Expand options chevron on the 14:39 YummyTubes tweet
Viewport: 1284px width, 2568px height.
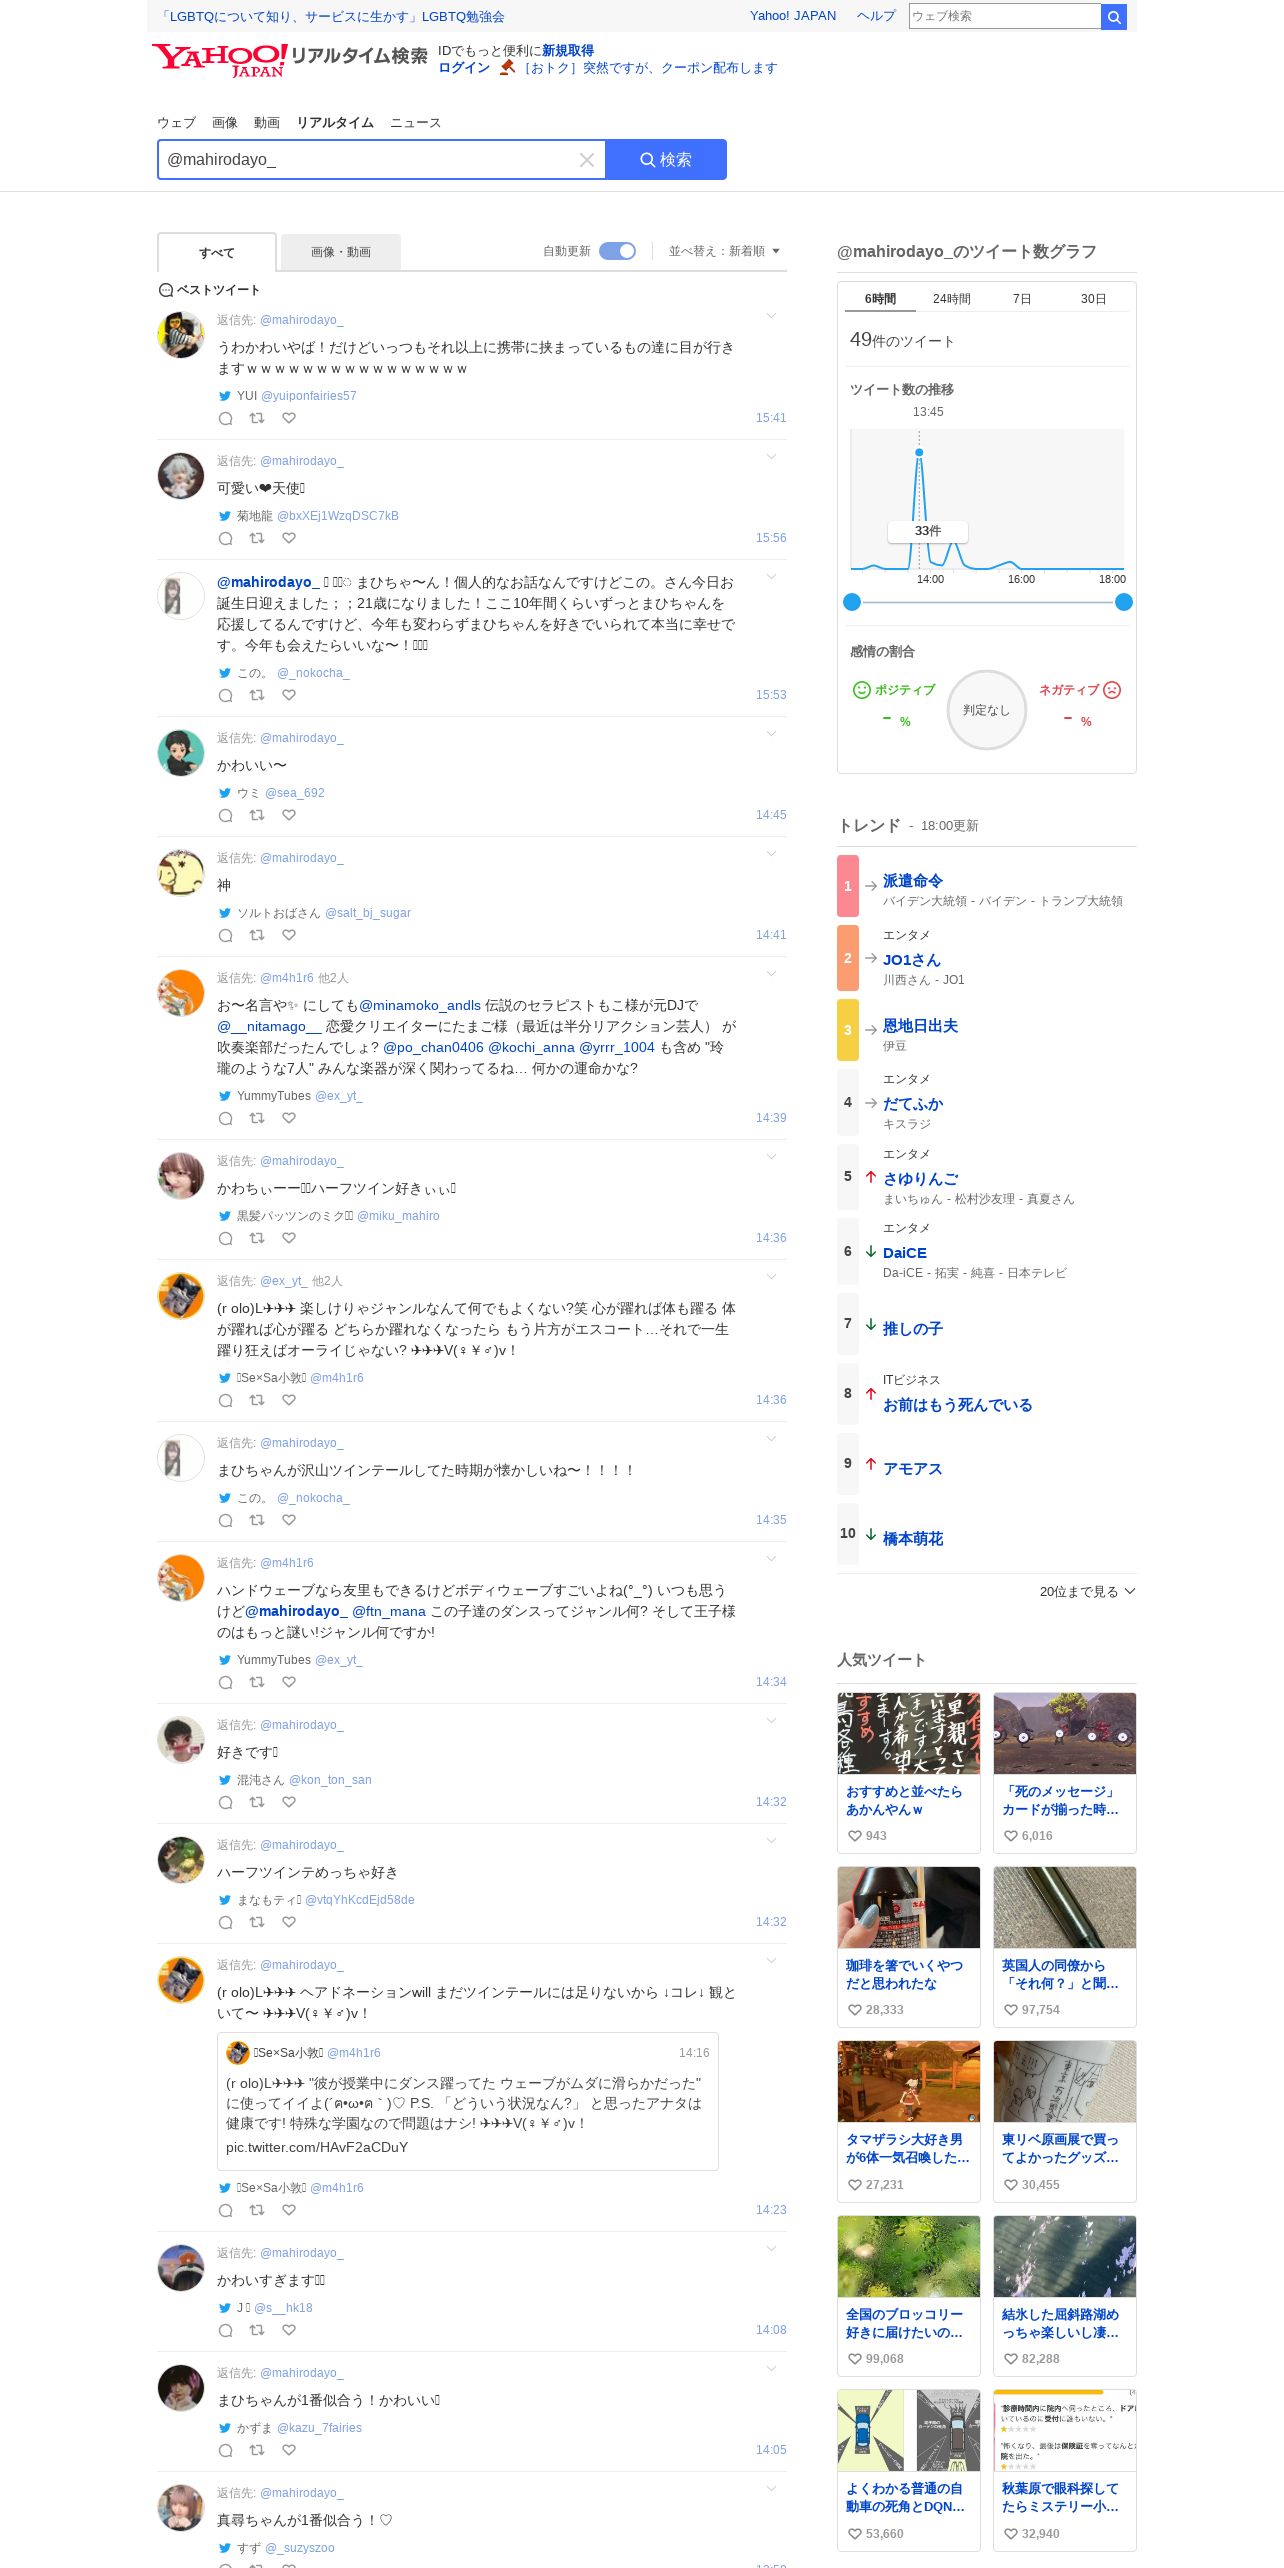click(771, 975)
